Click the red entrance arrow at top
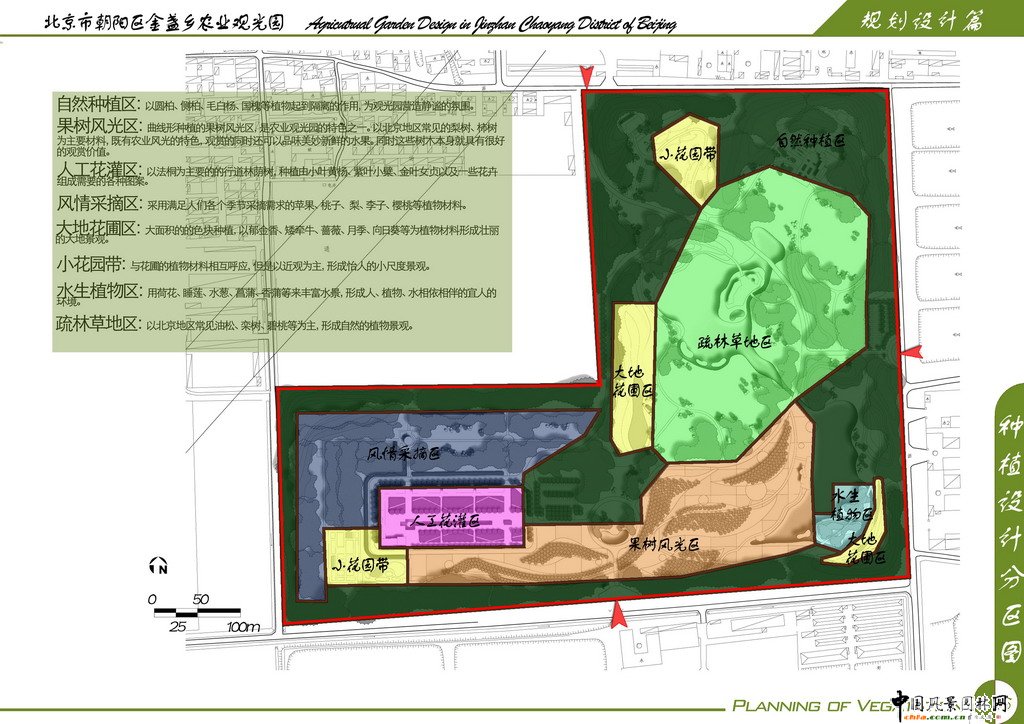The image size is (1024, 724). pos(587,76)
